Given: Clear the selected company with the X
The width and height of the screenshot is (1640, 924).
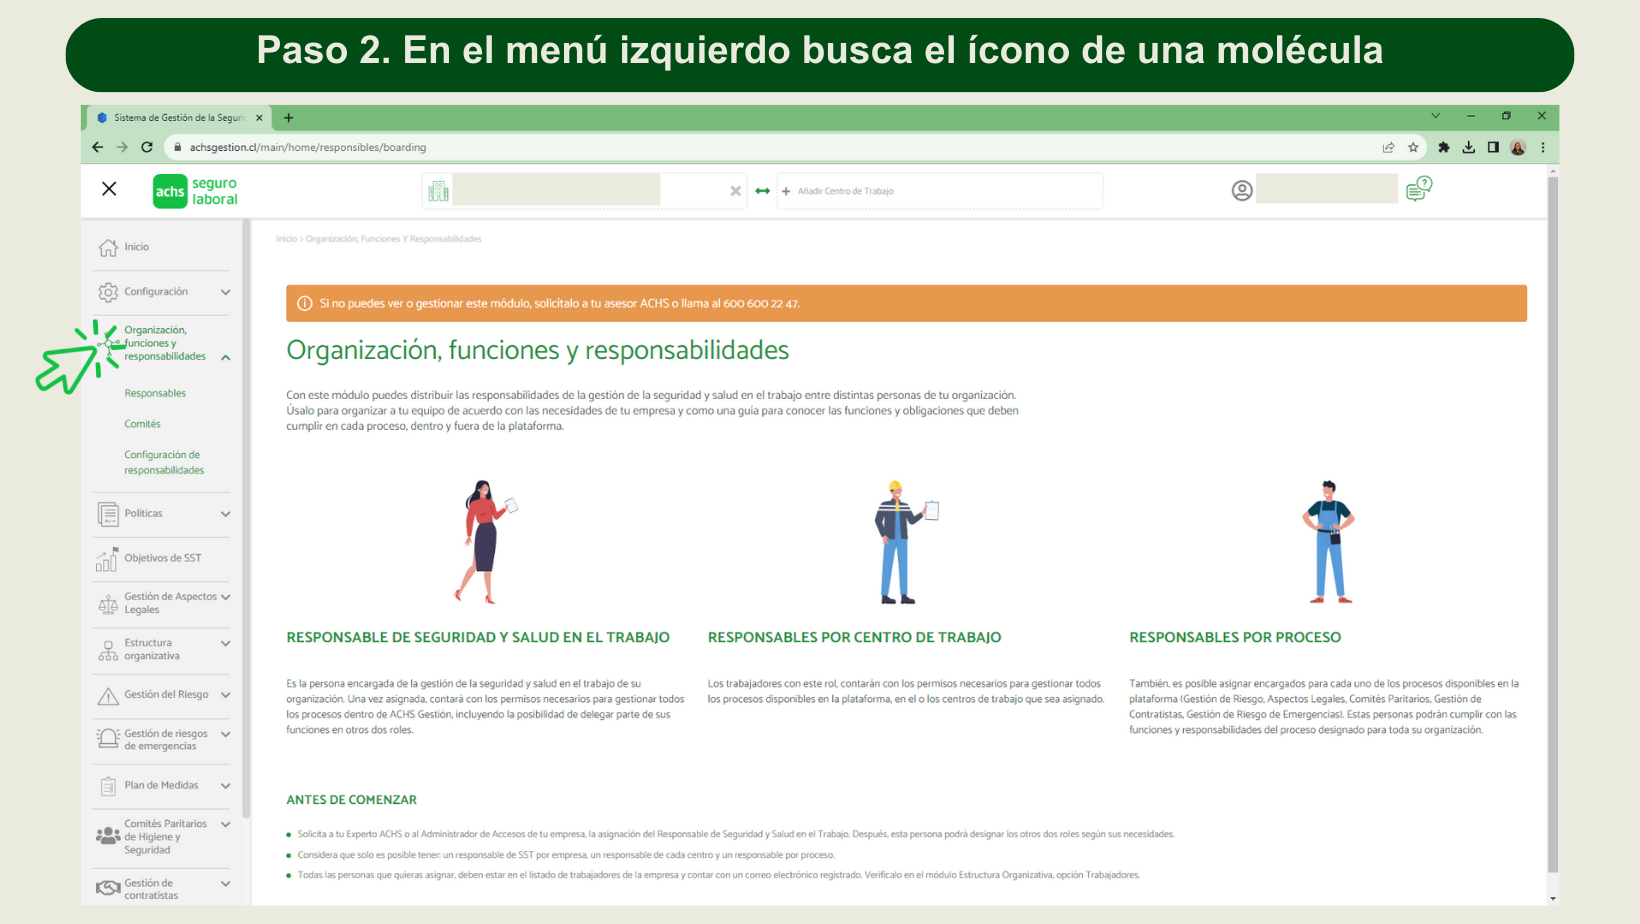Looking at the screenshot, I should (736, 191).
